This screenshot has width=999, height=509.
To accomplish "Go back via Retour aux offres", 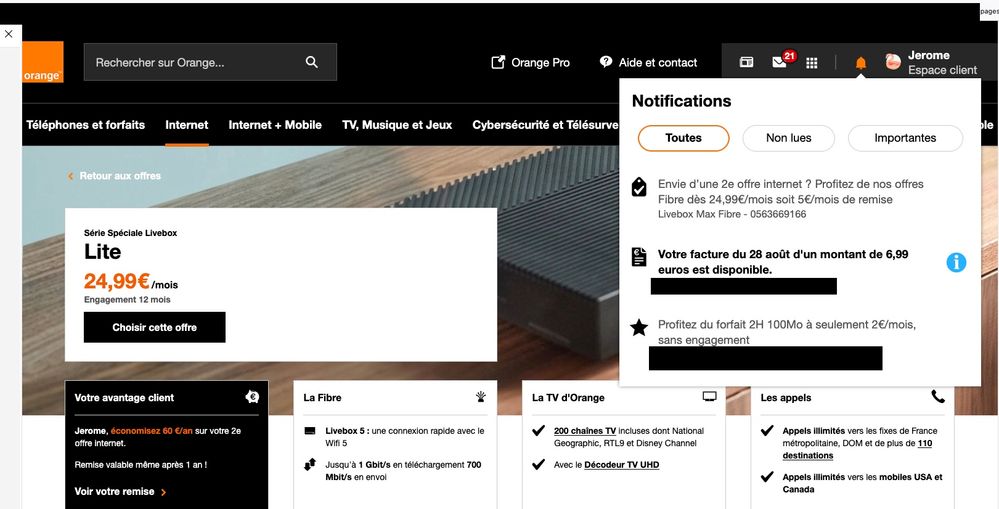I will point(115,176).
